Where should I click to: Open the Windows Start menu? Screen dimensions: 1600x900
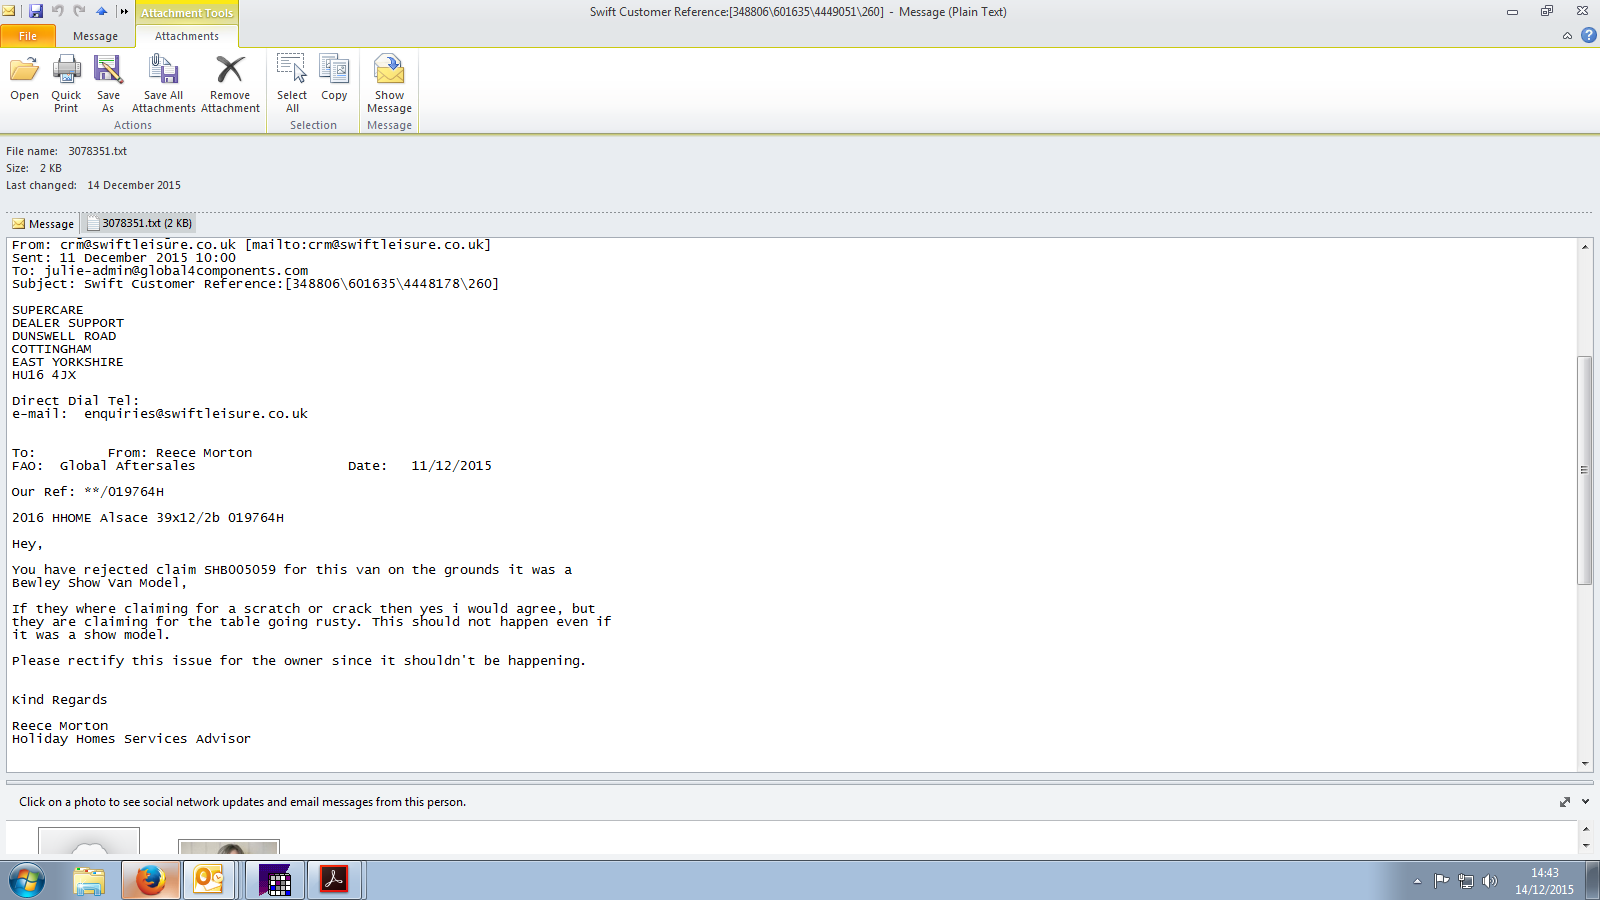click(x=27, y=880)
